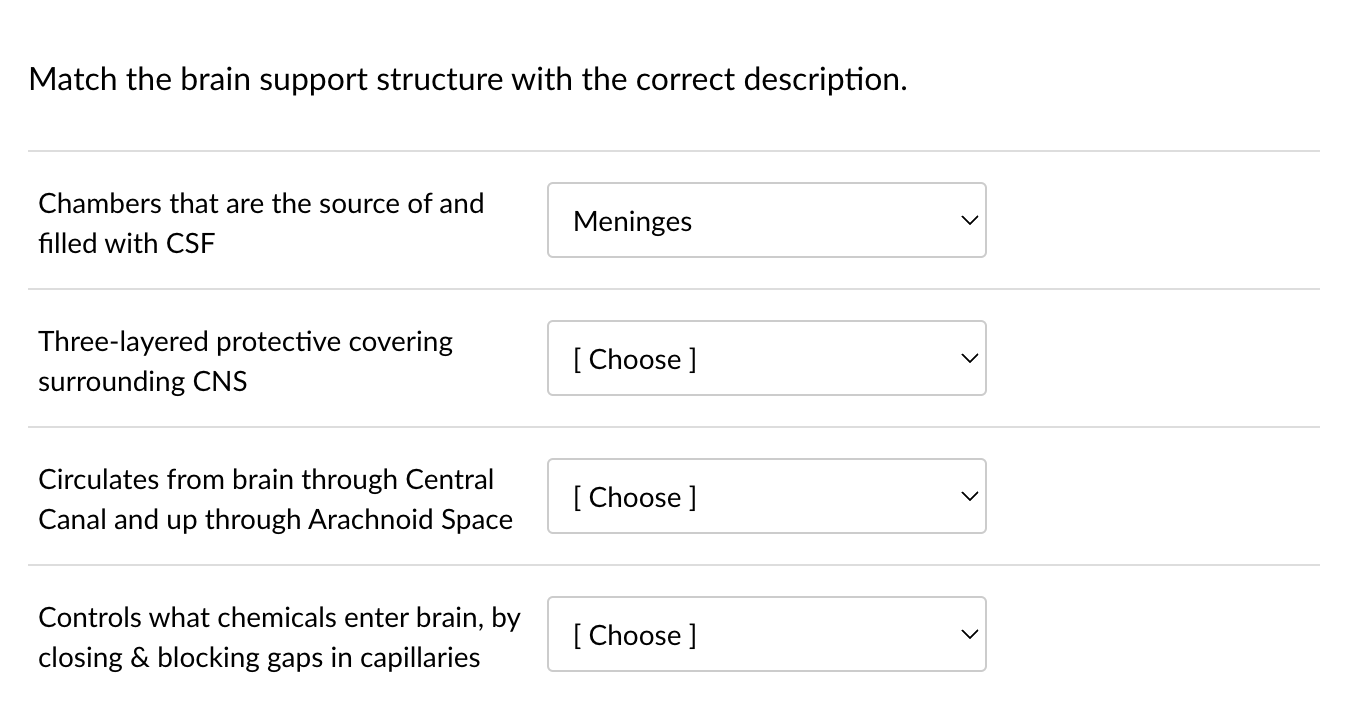This screenshot has height=728, width=1350.
Task: Click the Choose placeholder beside capillaries question
Action: pos(634,635)
